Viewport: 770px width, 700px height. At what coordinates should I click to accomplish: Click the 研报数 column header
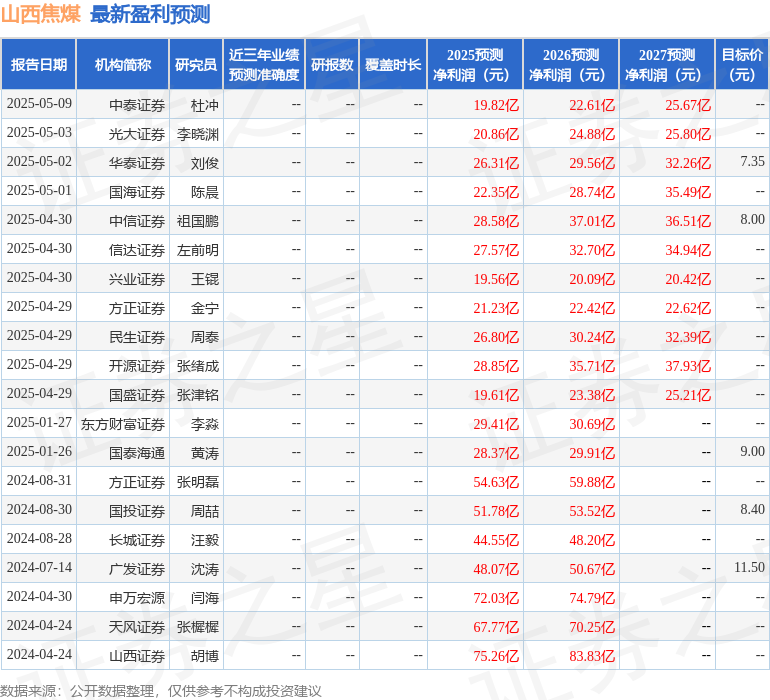(x=332, y=65)
